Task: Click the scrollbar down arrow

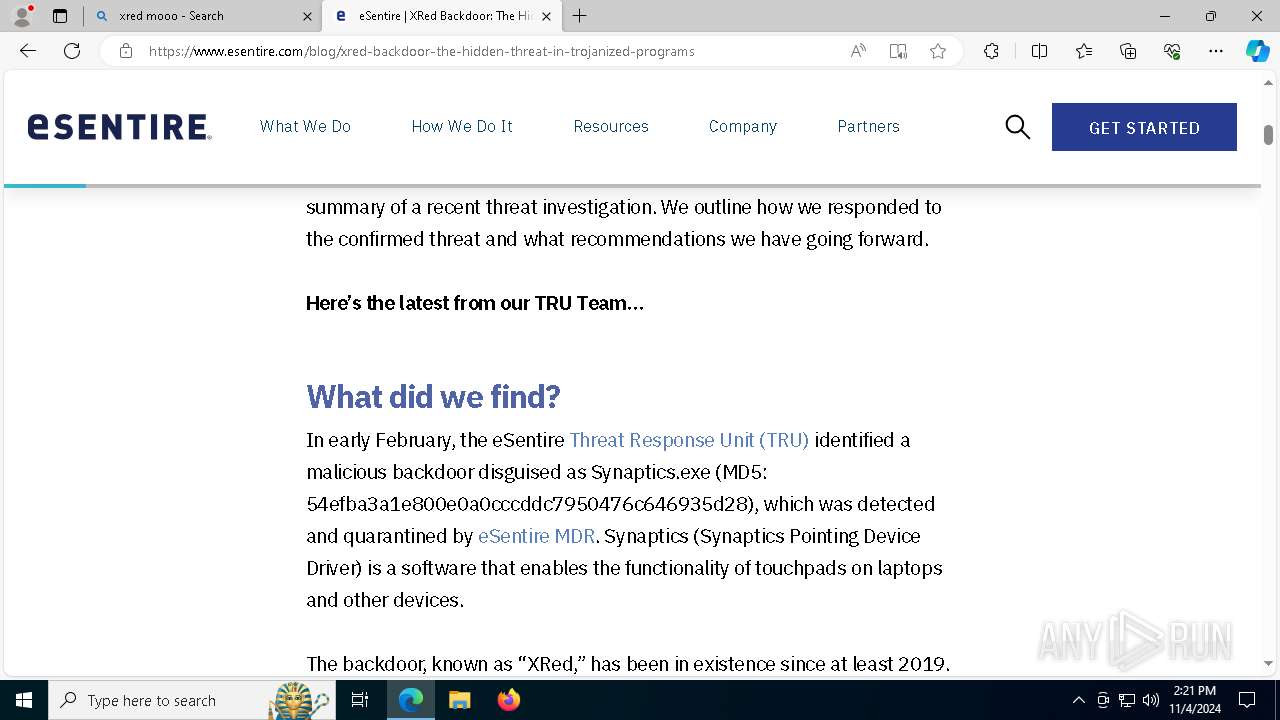Action: tap(1268, 663)
